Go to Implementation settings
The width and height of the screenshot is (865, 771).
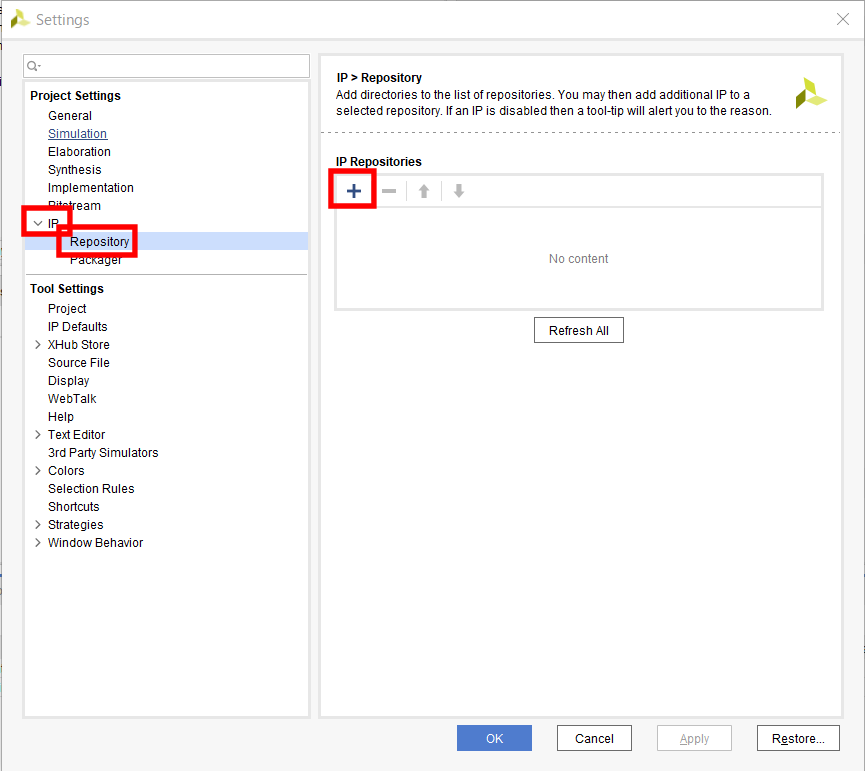(x=90, y=188)
